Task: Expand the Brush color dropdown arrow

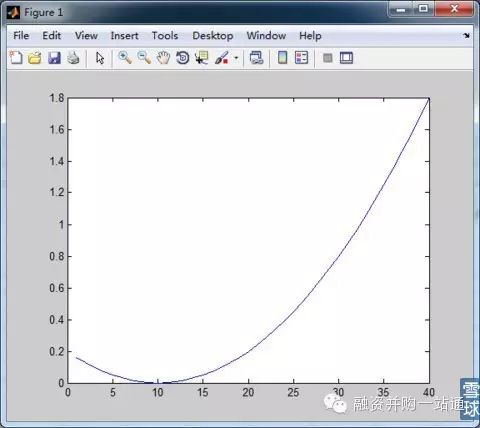Action: point(236,58)
